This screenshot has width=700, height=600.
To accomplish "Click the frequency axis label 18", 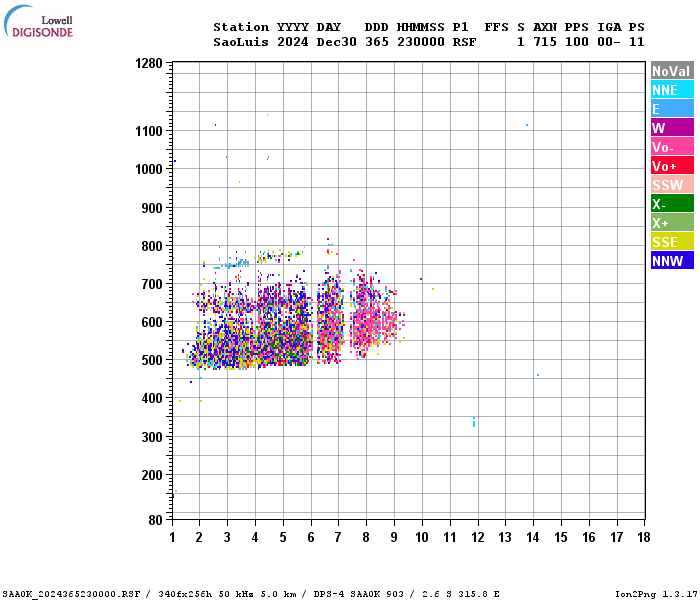I will click(644, 538).
